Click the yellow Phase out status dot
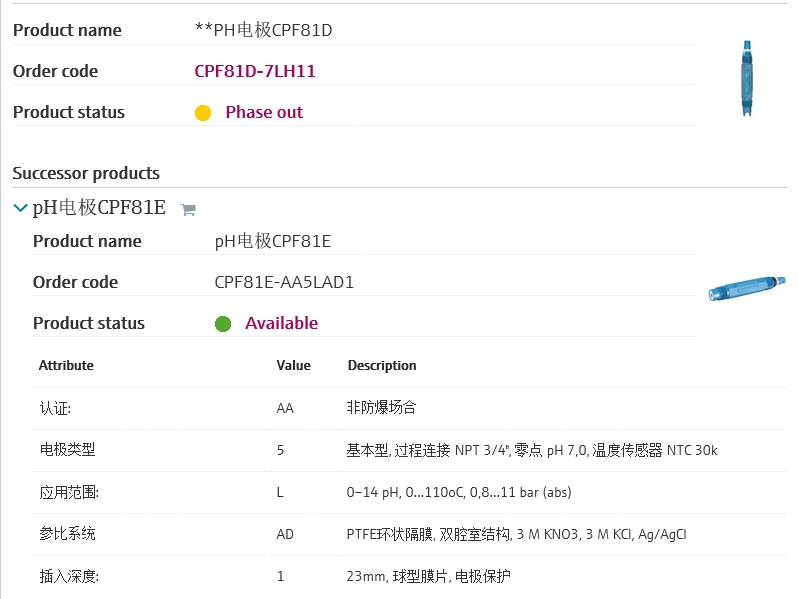The image size is (798, 599). tap(203, 113)
